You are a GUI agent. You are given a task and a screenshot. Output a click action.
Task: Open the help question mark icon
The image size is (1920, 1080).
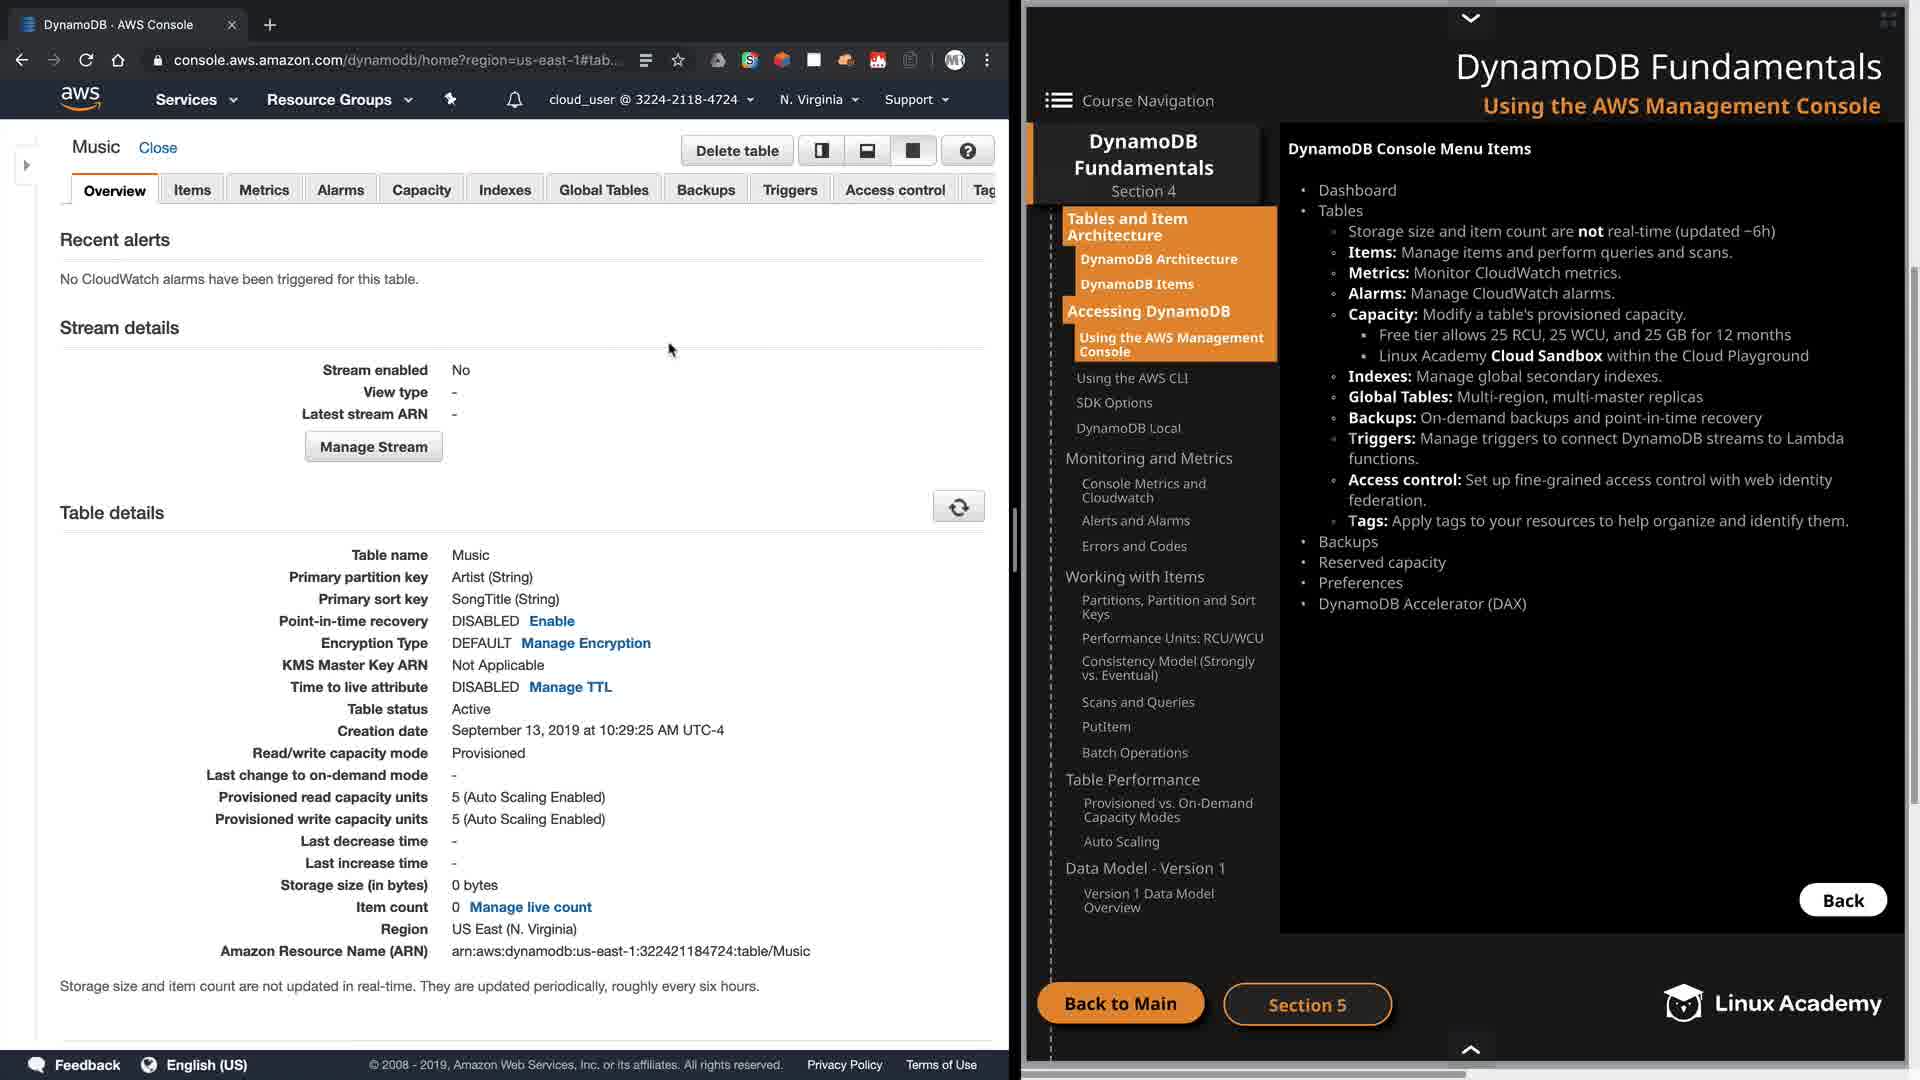[967, 151]
